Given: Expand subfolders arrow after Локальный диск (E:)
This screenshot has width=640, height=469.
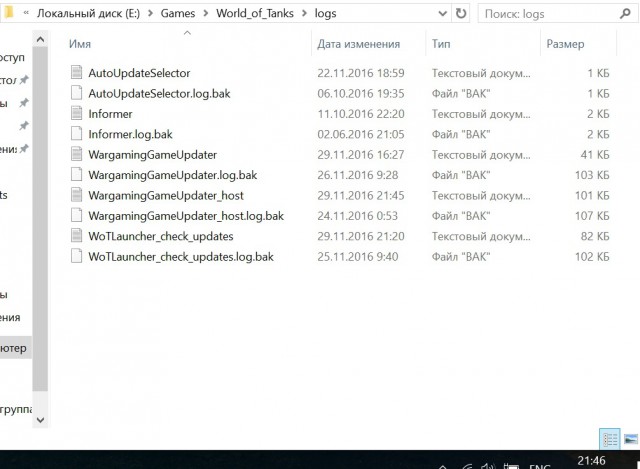Looking at the screenshot, I should tap(150, 13).
